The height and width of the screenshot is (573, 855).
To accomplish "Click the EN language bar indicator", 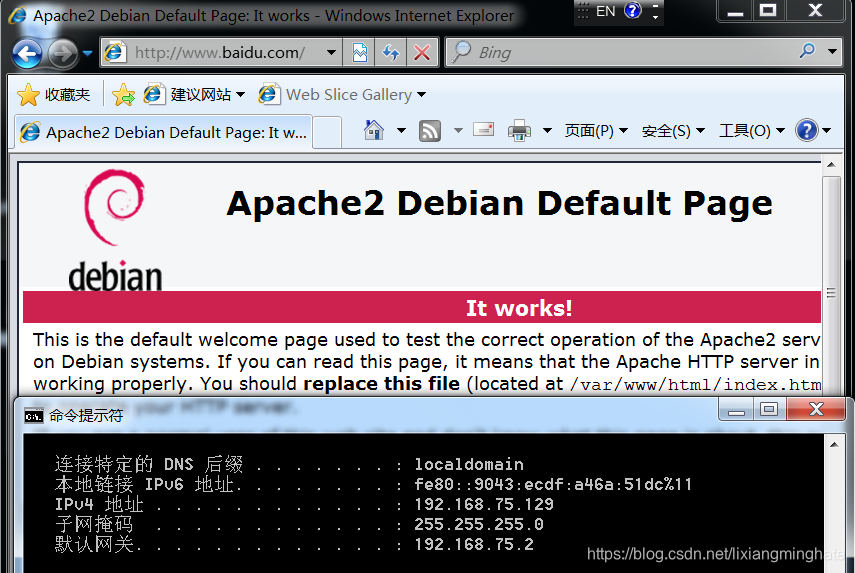I will [x=605, y=11].
